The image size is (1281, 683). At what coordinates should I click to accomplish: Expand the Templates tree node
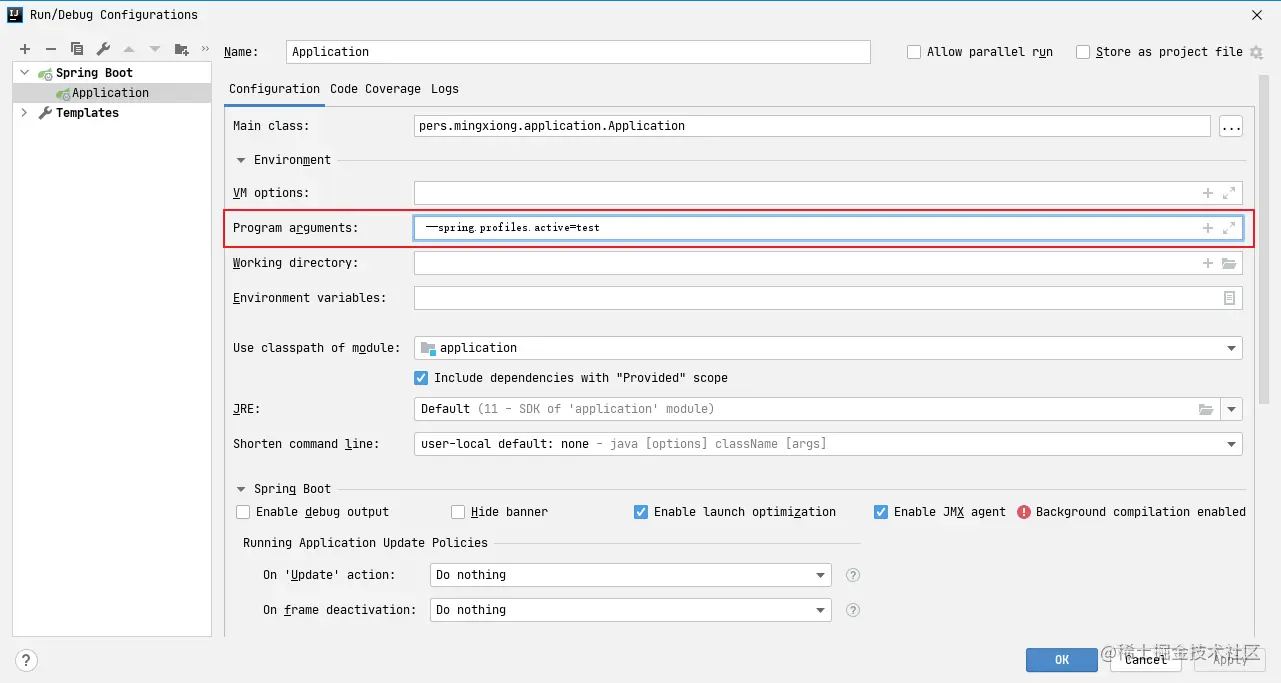[x=24, y=113]
